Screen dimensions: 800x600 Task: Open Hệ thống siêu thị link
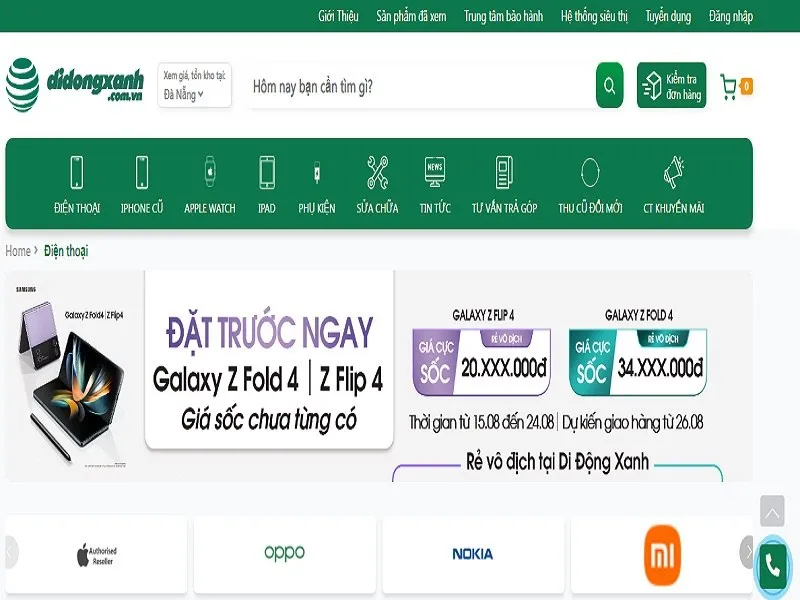pyautogui.click(x=594, y=16)
